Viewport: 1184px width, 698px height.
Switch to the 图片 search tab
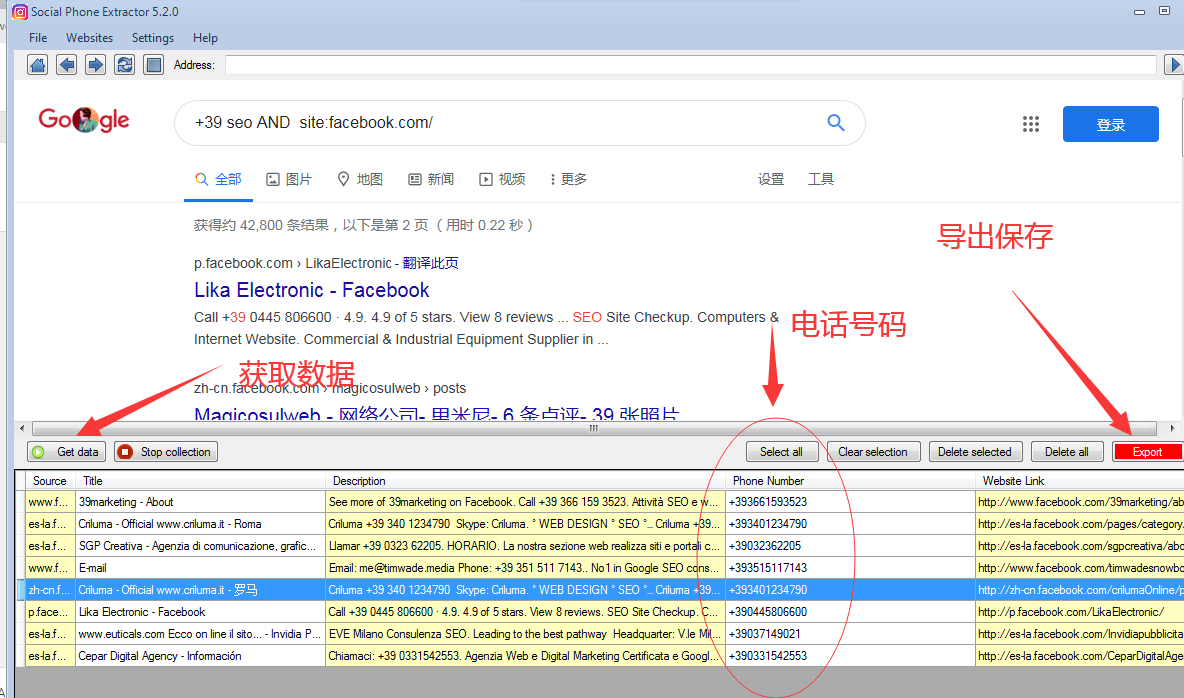[x=287, y=178]
